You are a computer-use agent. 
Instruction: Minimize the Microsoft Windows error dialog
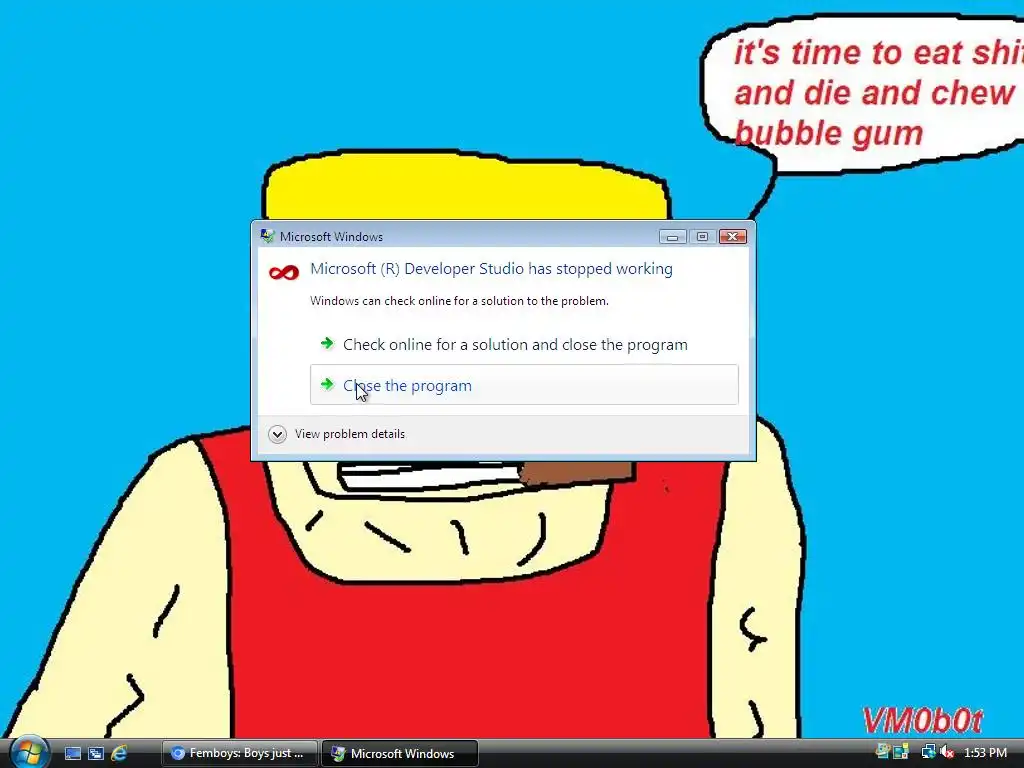coord(672,236)
